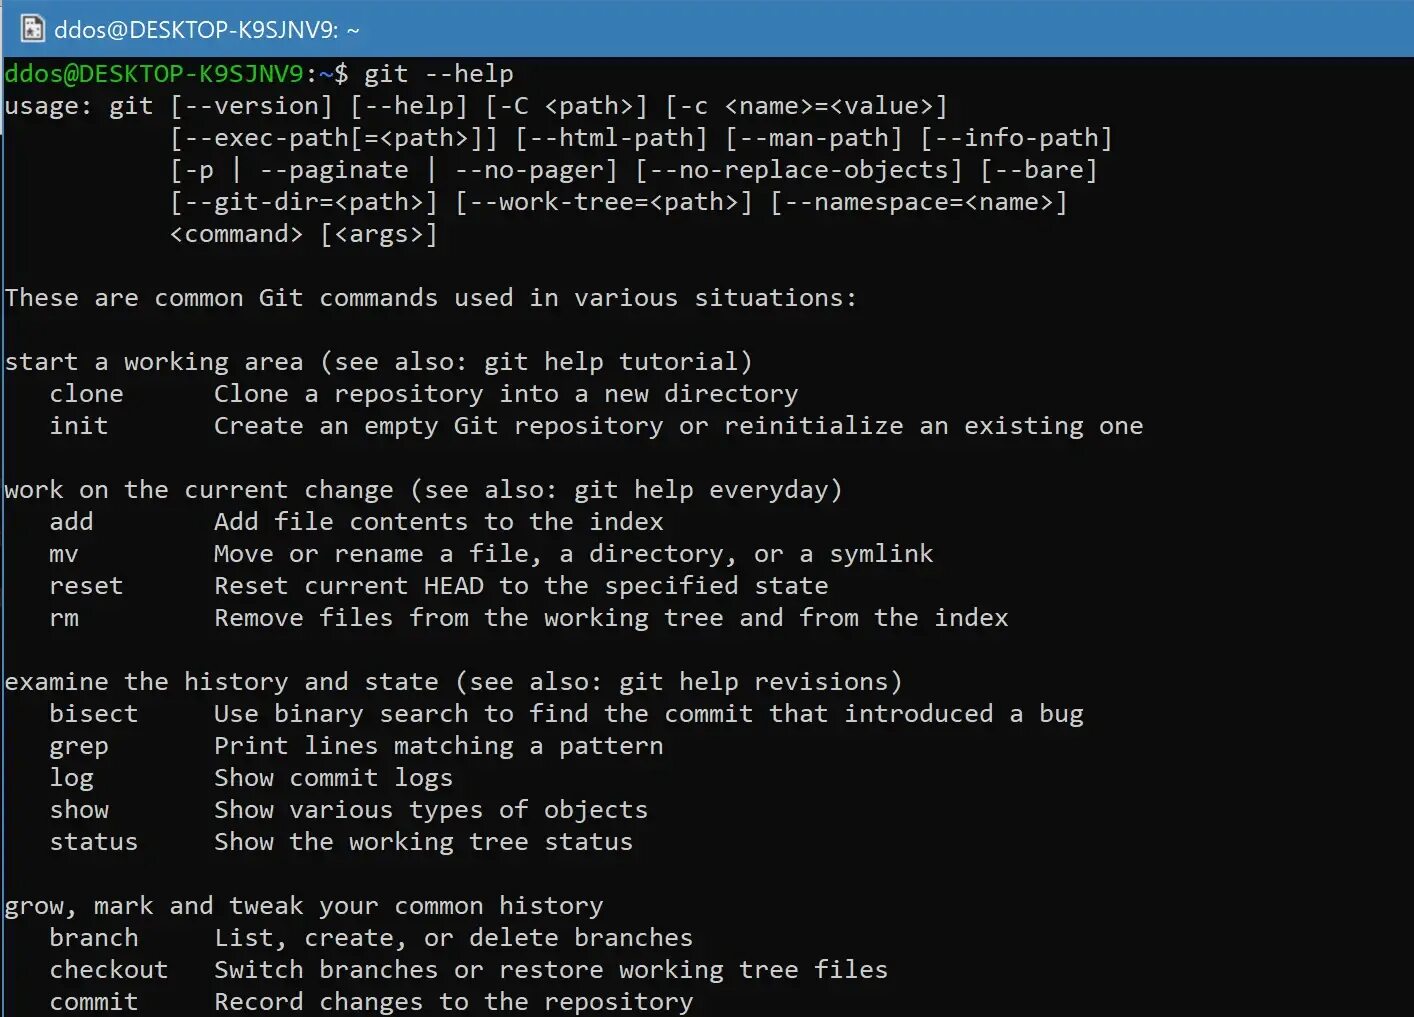The width and height of the screenshot is (1414, 1017).
Task: Click the terminal icon in the title bar
Action: click(33, 28)
